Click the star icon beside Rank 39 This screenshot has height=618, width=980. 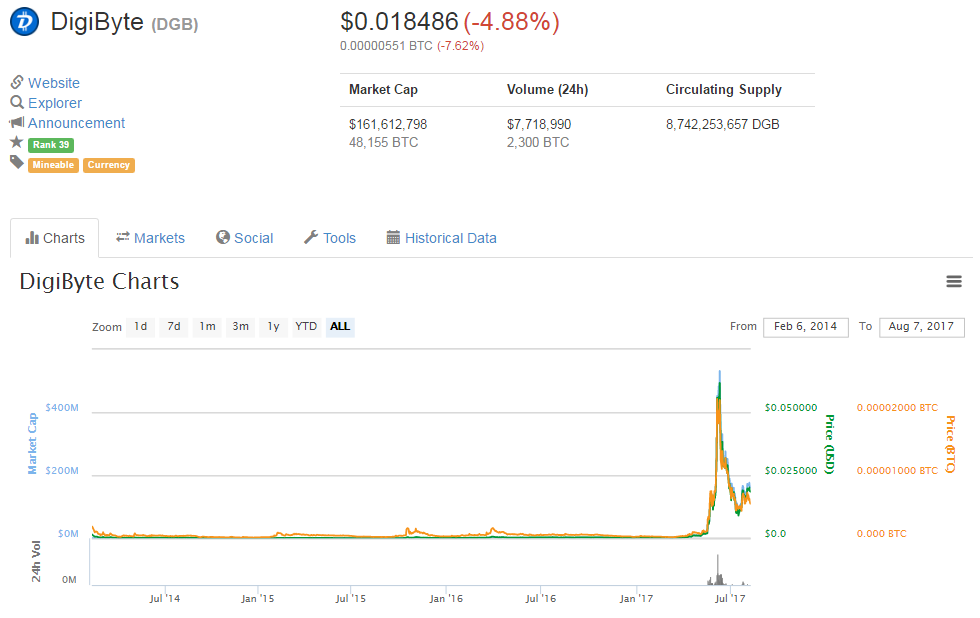click(17, 142)
